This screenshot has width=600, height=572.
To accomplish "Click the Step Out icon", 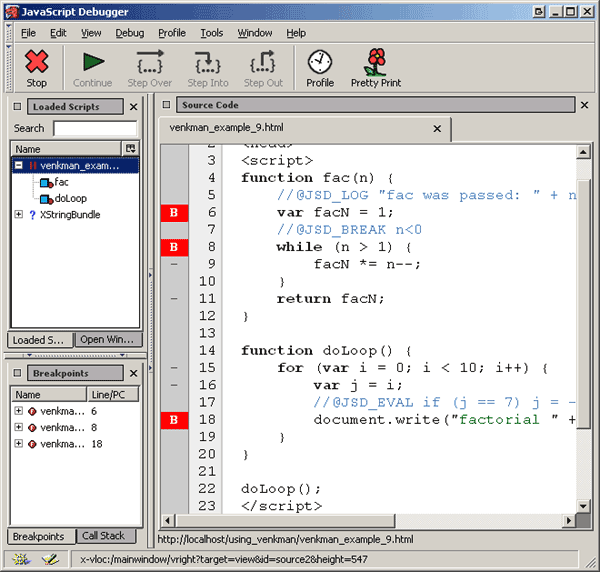I will coord(263,62).
